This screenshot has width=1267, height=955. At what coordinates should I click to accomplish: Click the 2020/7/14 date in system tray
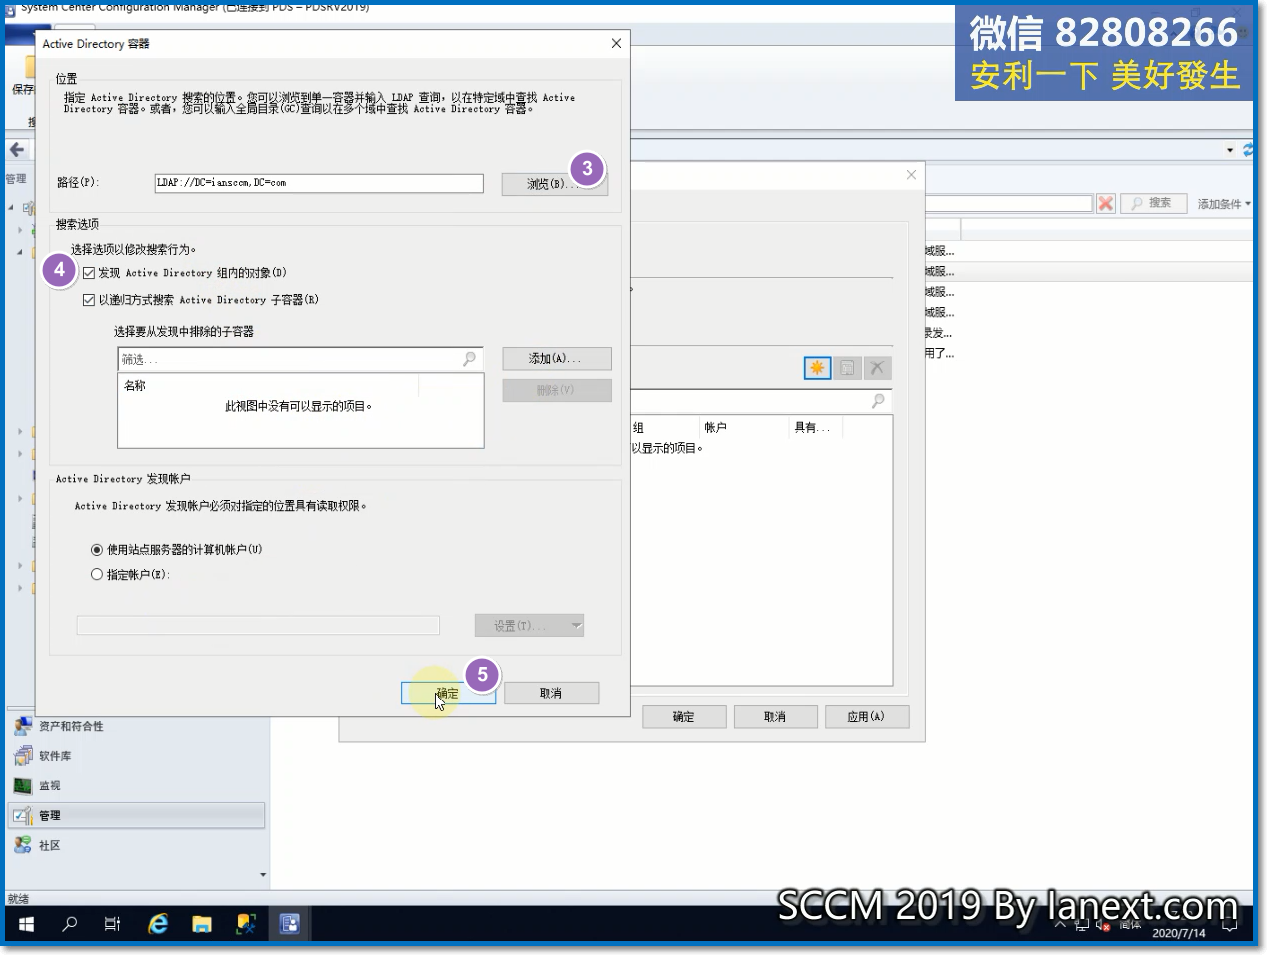1179,933
